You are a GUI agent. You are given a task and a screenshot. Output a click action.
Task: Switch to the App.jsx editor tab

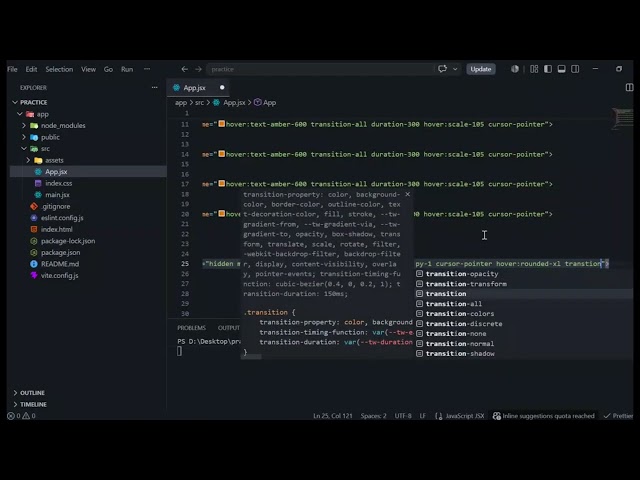194,88
